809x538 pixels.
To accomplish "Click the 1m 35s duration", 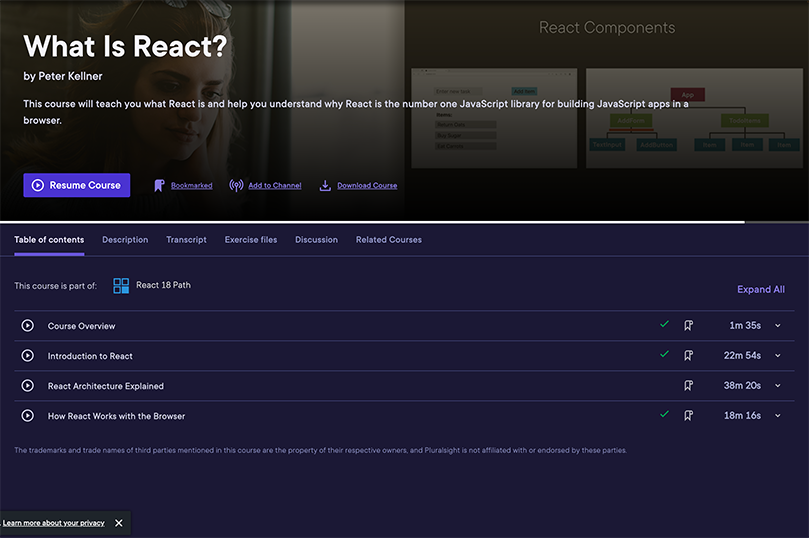I will coord(745,325).
